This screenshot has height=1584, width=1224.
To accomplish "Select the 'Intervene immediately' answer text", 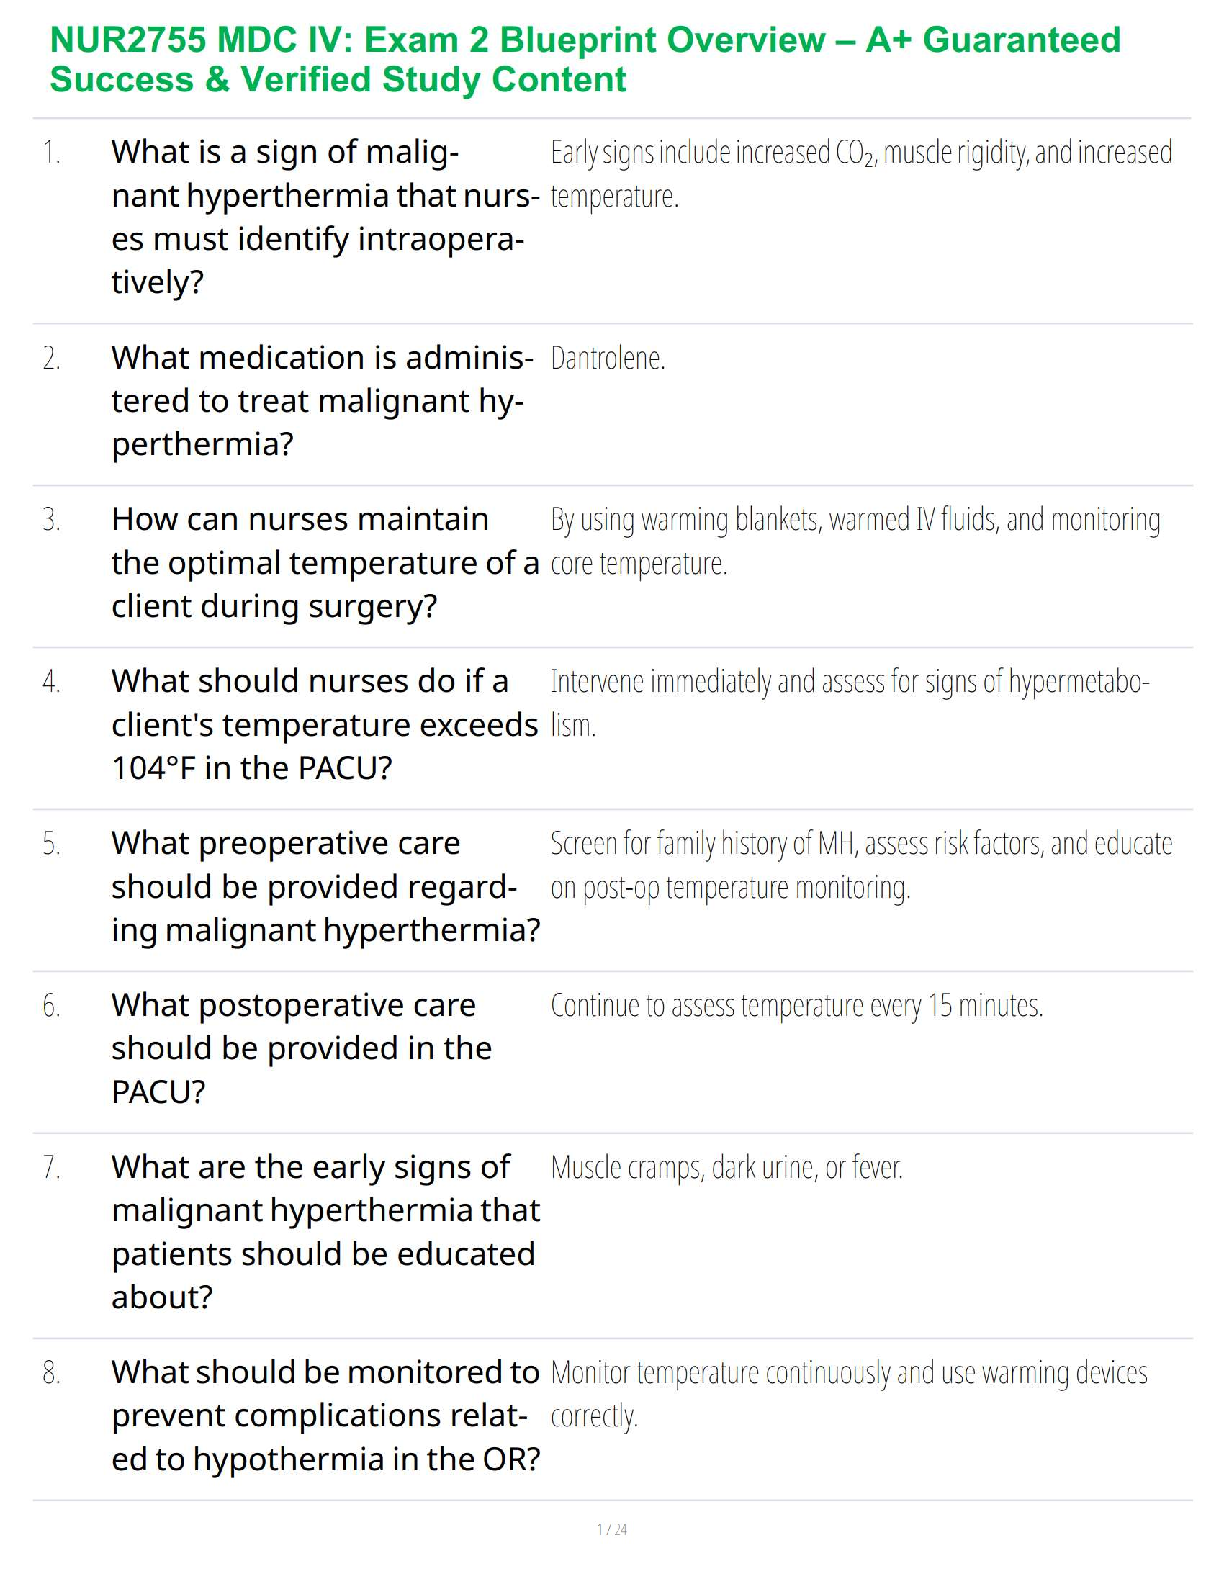I will coord(849,702).
